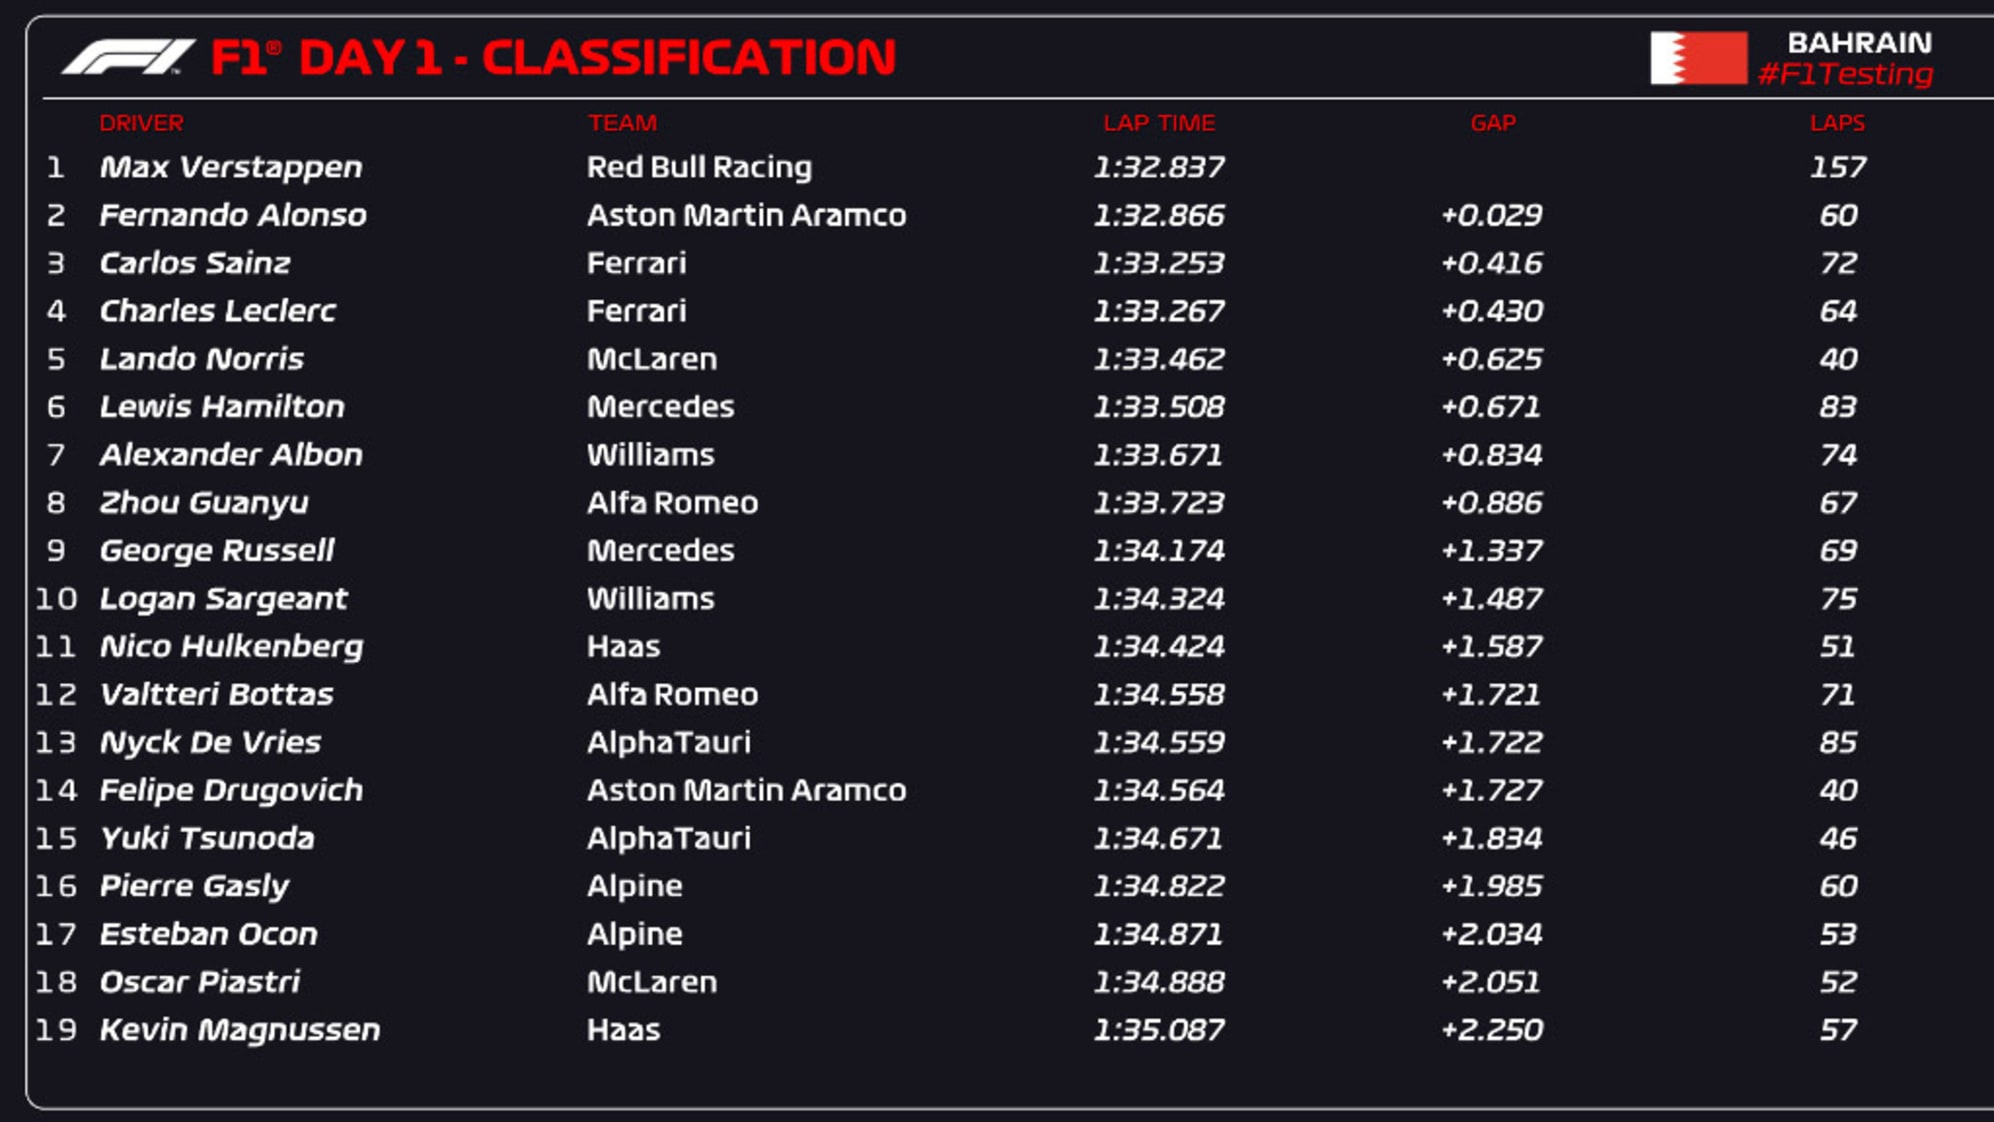Image resolution: width=1994 pixels, height=1122 pixels.
Task: Click the +2.250 gap value
Action: coord(1492,1030)
